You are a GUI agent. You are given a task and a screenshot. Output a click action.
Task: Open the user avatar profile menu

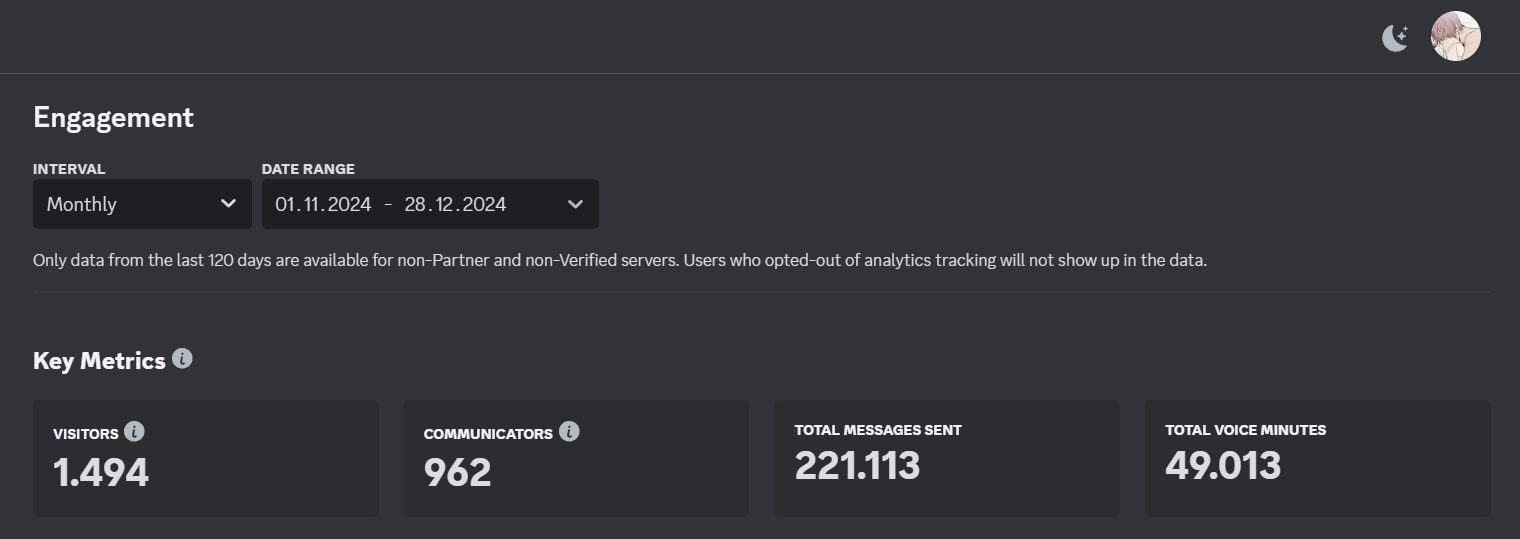click(1455, 36)
